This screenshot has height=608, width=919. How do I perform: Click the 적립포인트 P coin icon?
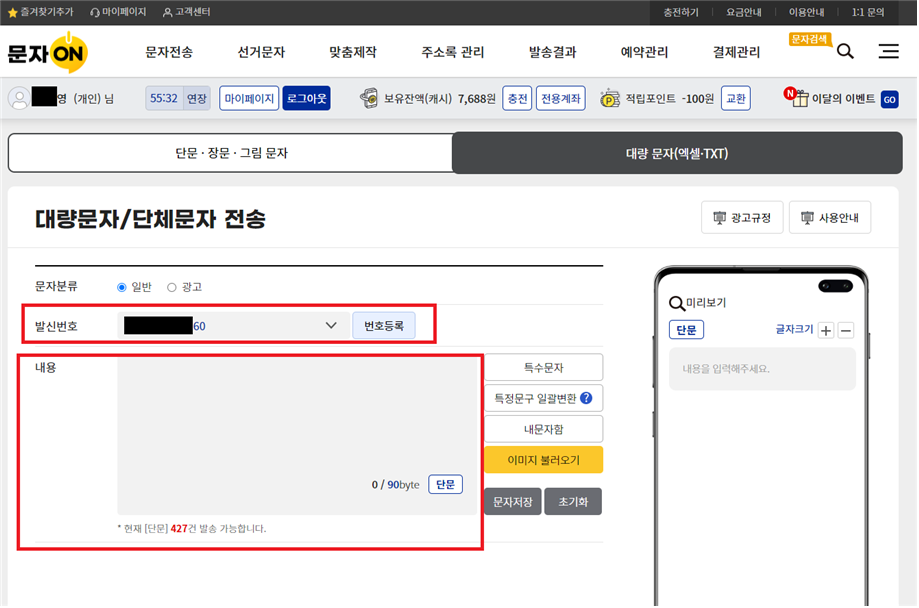610,98
